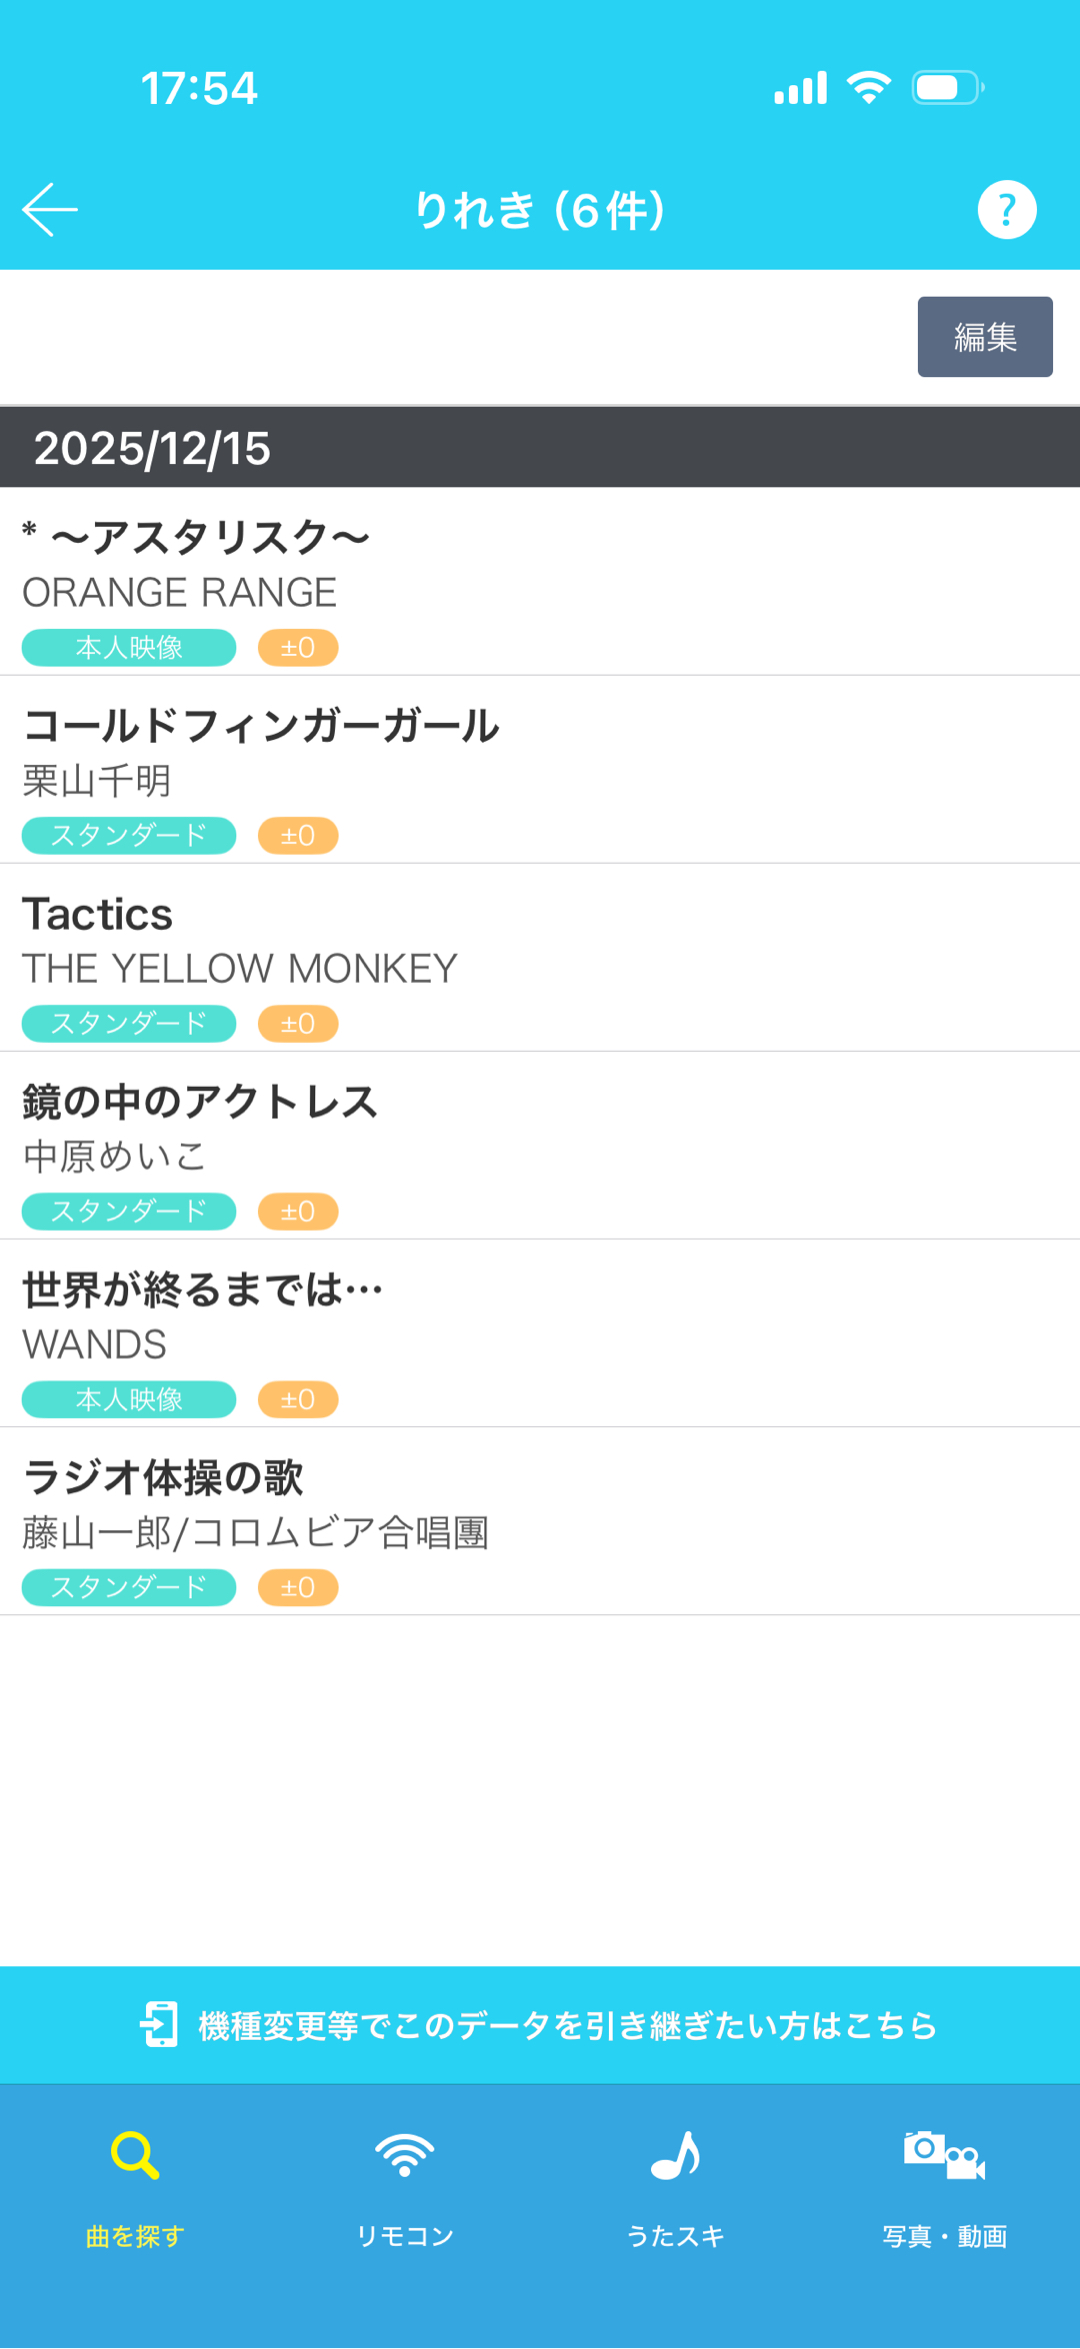Choose Tactics by THE YELLOW MONKEY
Screen dimensions: 1080x2349
(98, 914)
